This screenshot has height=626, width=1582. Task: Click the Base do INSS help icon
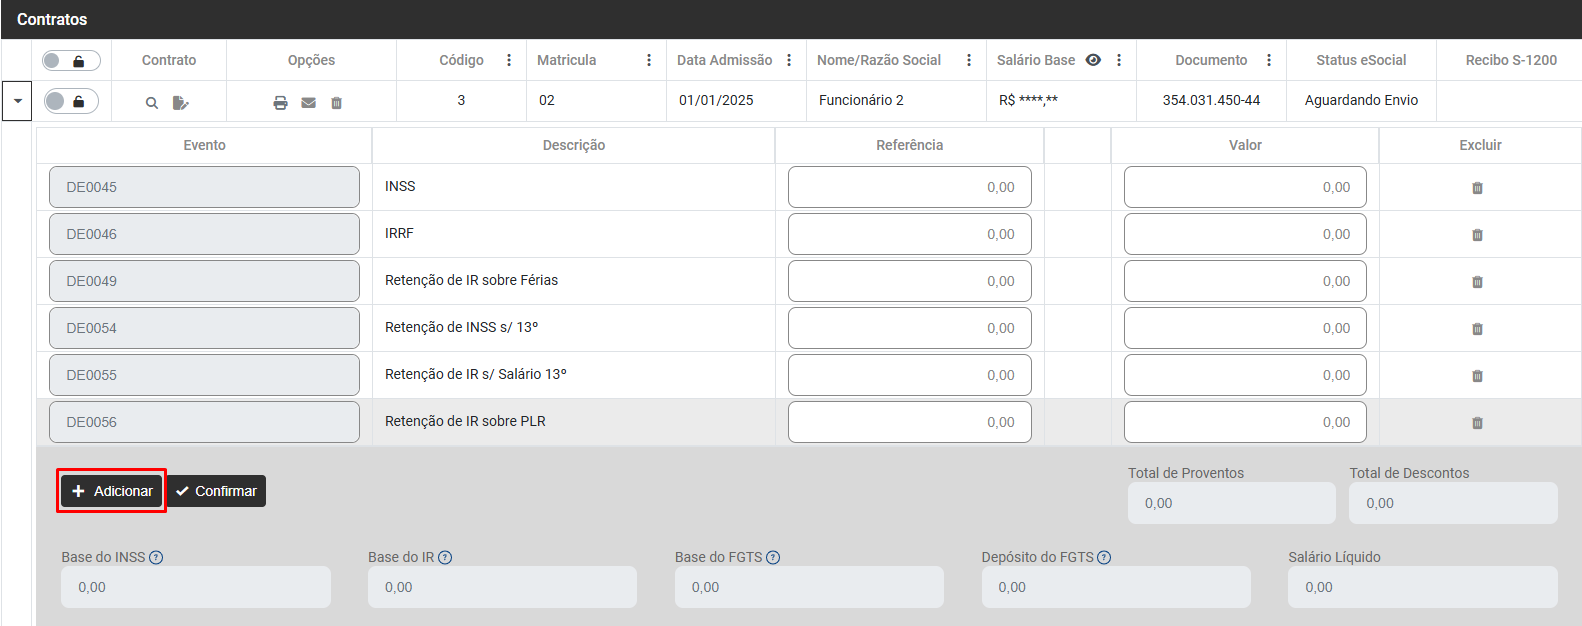pos(156,558)
